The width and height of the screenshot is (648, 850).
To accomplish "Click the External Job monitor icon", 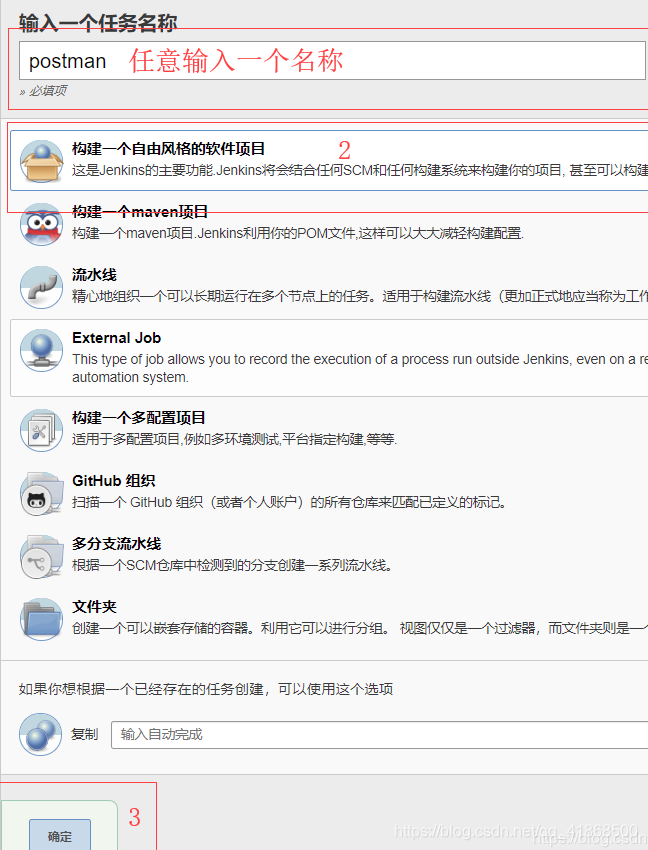I will click(41, 350).
